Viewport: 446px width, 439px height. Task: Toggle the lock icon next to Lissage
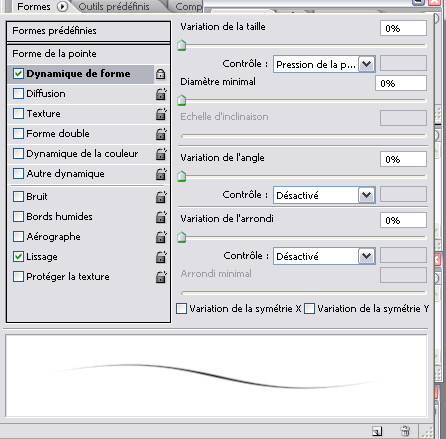click(161, 257)
